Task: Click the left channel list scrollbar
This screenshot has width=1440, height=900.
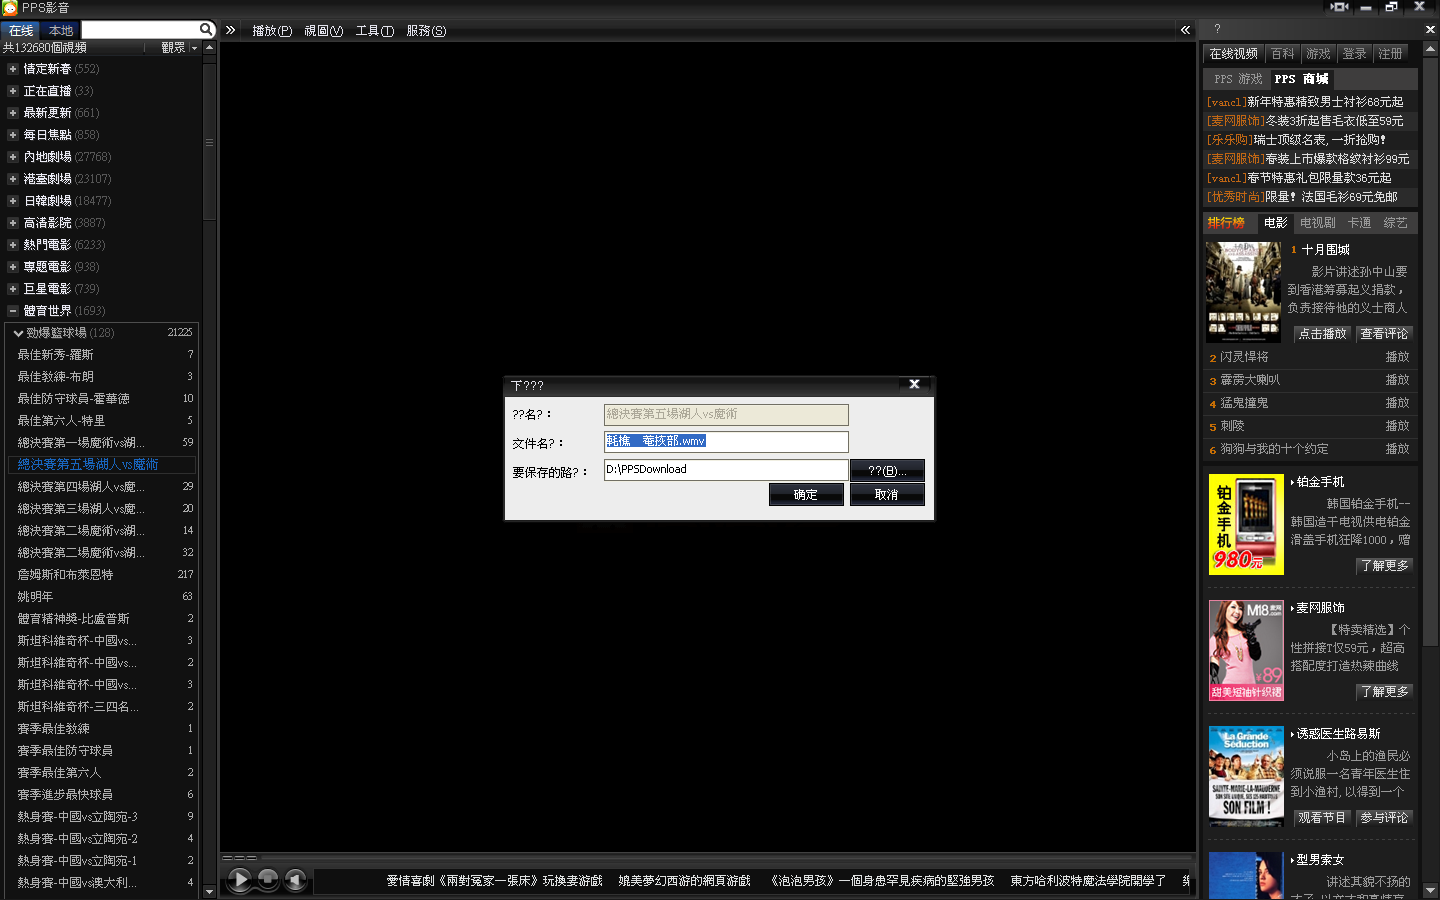Action: (x=209, y=140)
